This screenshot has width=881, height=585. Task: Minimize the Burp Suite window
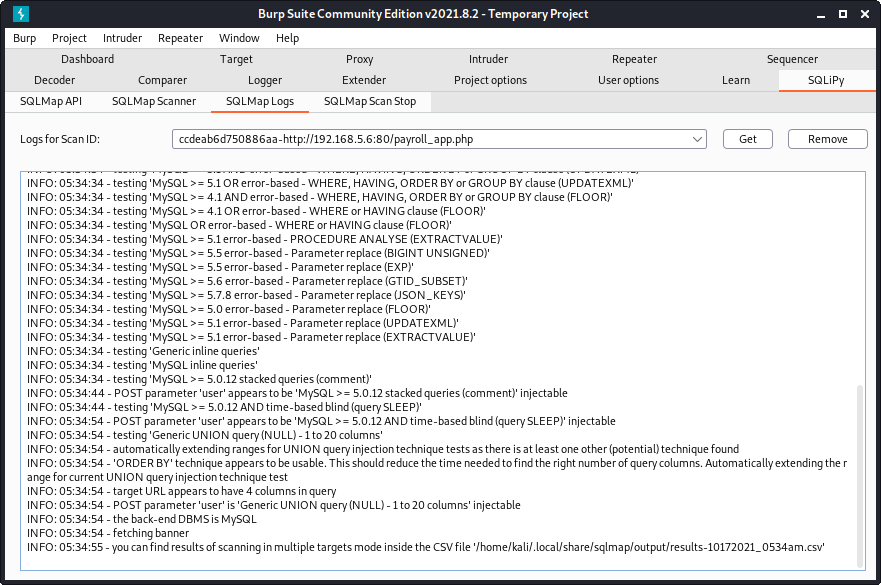click(x=821, y=14)
